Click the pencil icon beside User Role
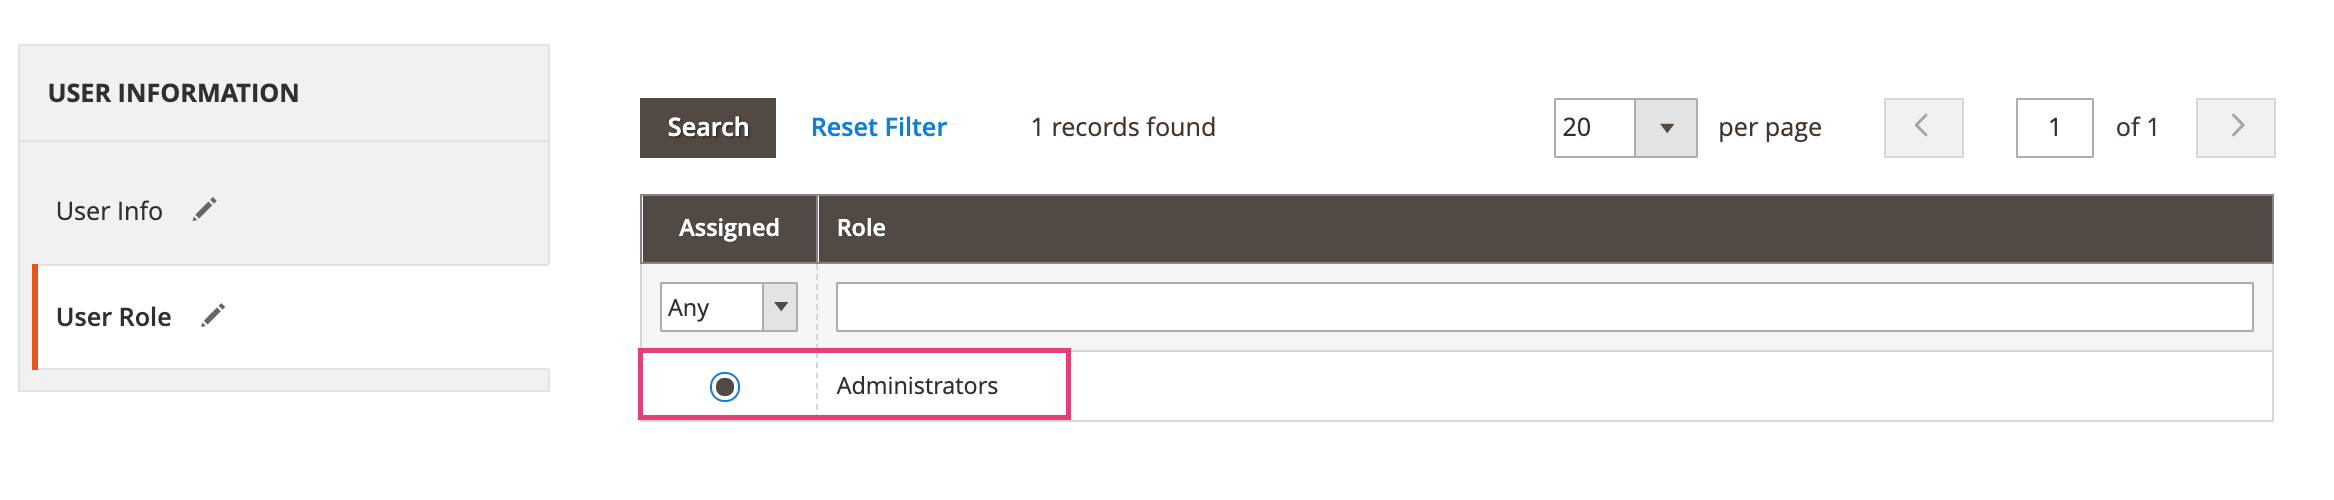Image resolution: width=2334 pixels, height=500 pixels. (213, 316)
